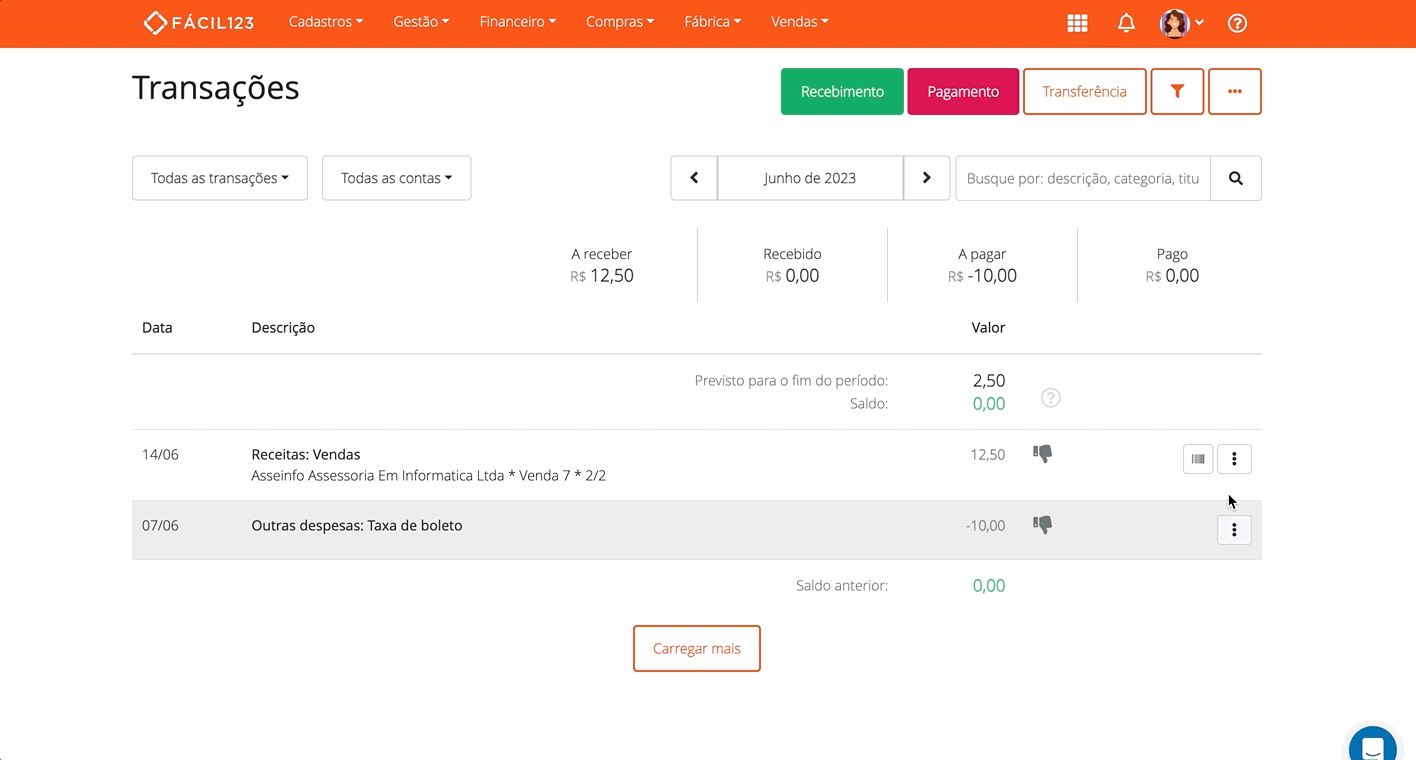Click the barcode icon on the Receitas: Vendas row
The width and height of the screenshot is (1416, 760).
(1198, 458)
